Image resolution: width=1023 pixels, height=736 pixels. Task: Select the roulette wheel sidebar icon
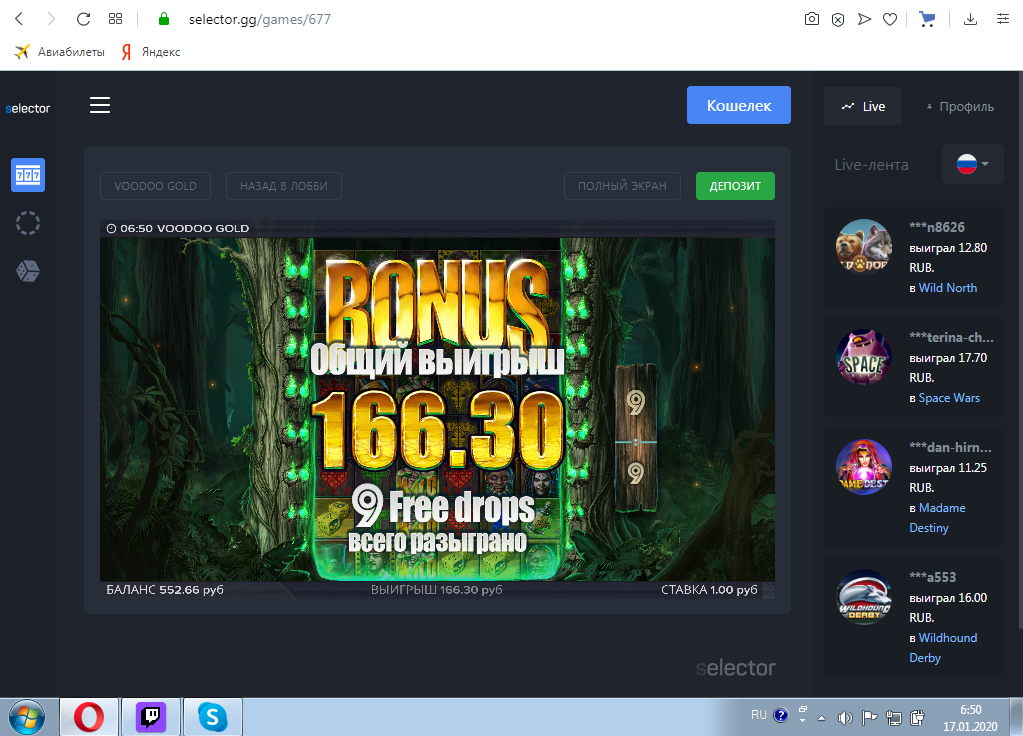[x=28, y=223]
